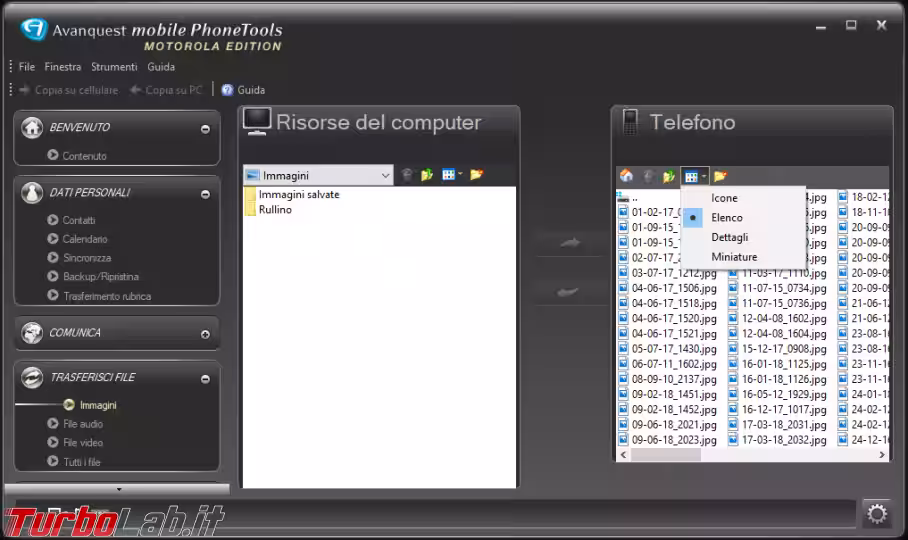The image size is (908, 540).
Task: Open settings gear at bottom right
Action: coord(877,513)
